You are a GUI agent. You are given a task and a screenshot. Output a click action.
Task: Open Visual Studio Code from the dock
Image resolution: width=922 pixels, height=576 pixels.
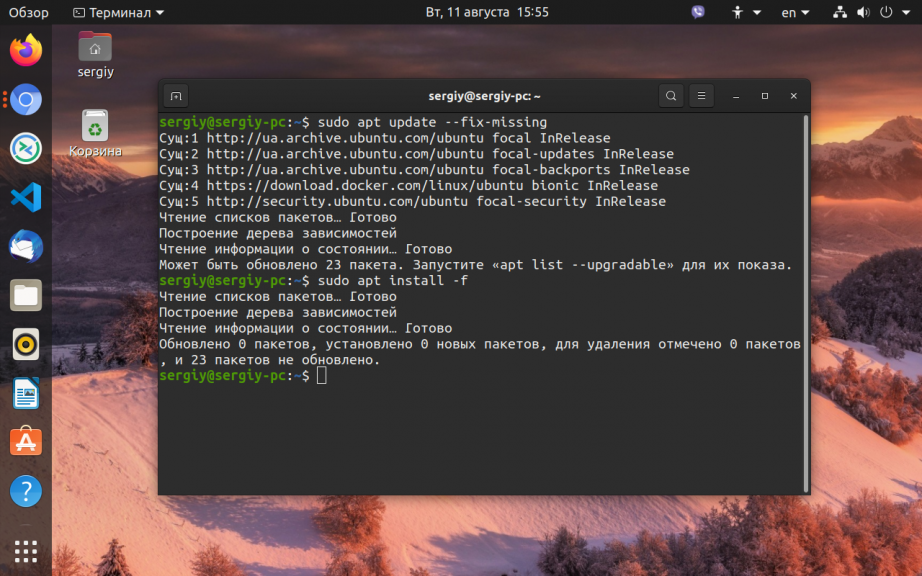pyautogui.click(x=26, y=197)
